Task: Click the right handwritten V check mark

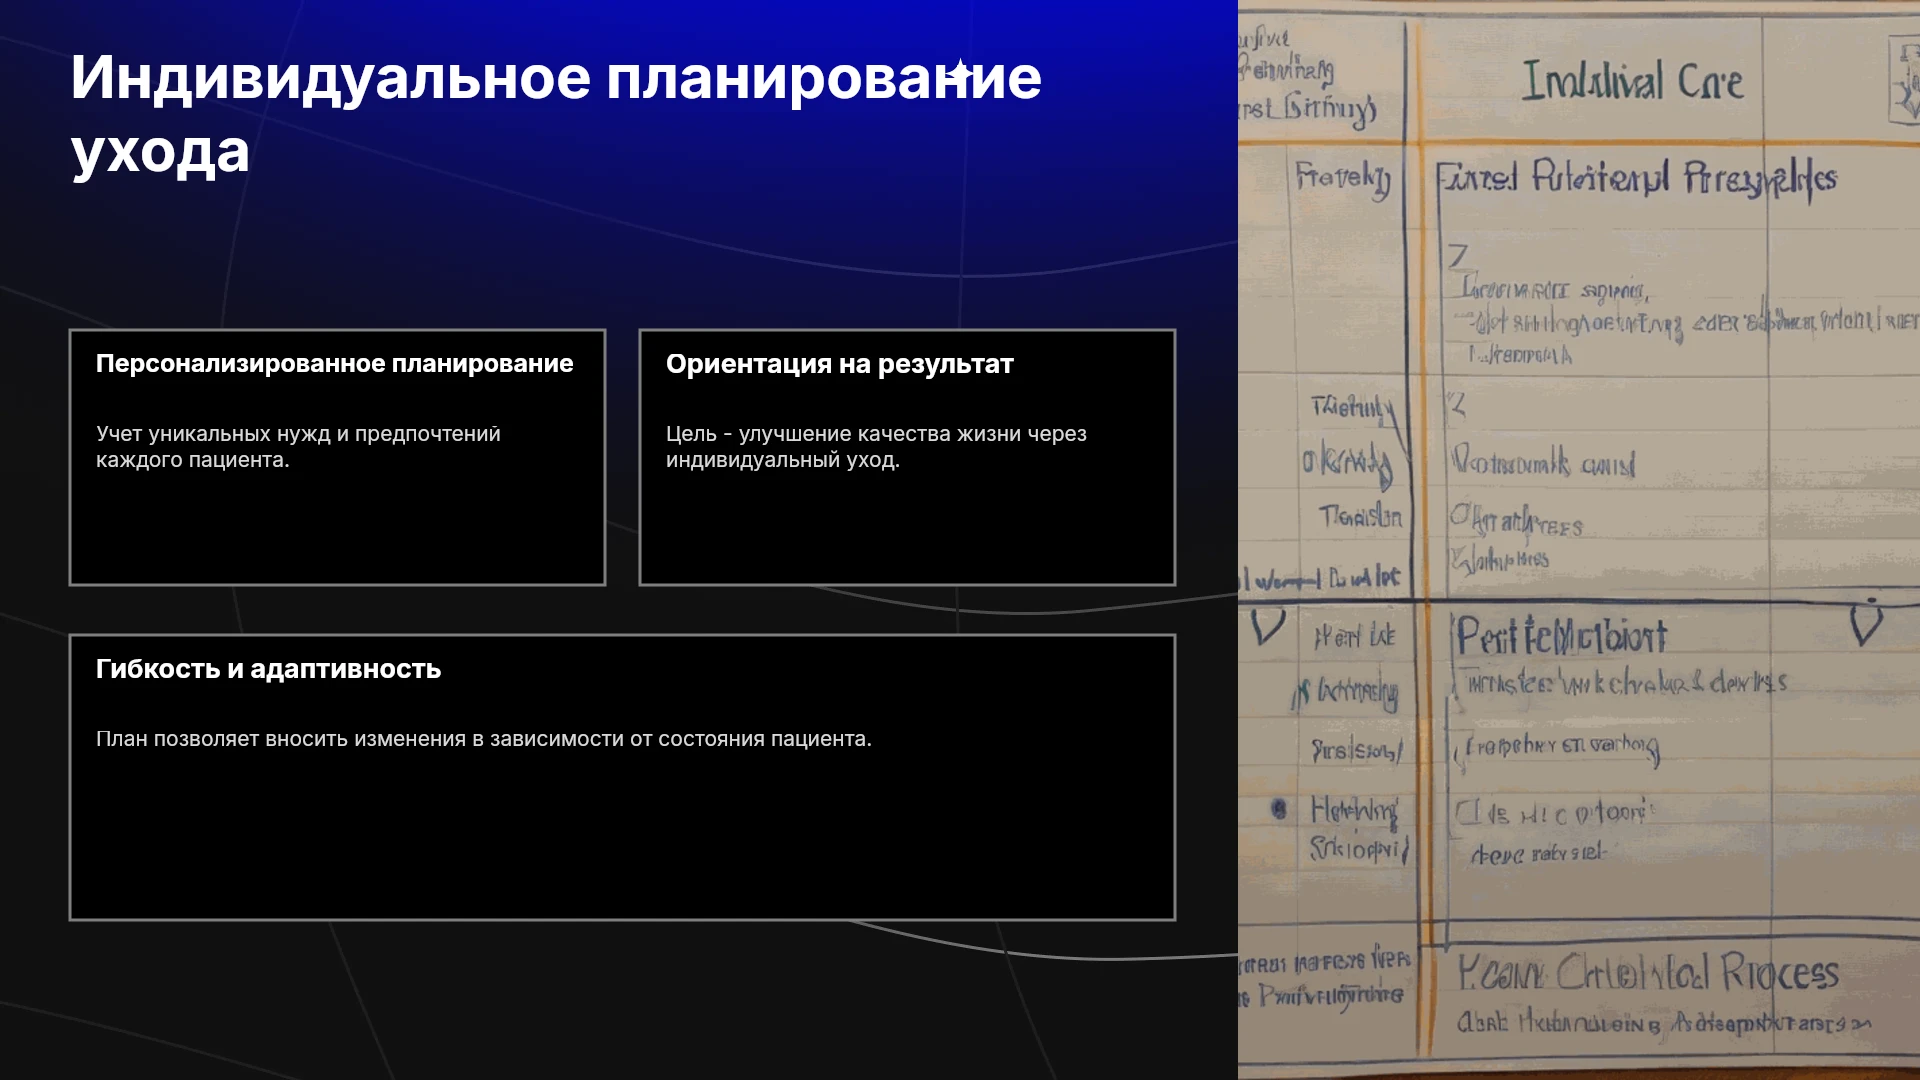Action: pyautogui.click(x=1866, y=622)
